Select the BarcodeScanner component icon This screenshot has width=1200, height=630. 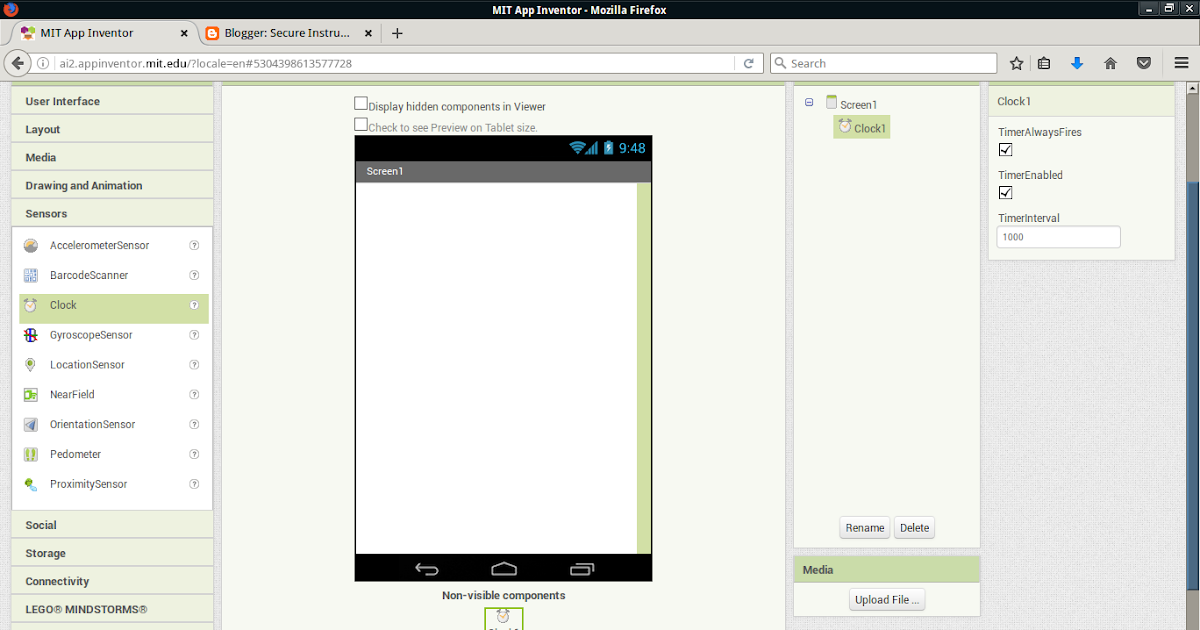[x=31, y=275]
